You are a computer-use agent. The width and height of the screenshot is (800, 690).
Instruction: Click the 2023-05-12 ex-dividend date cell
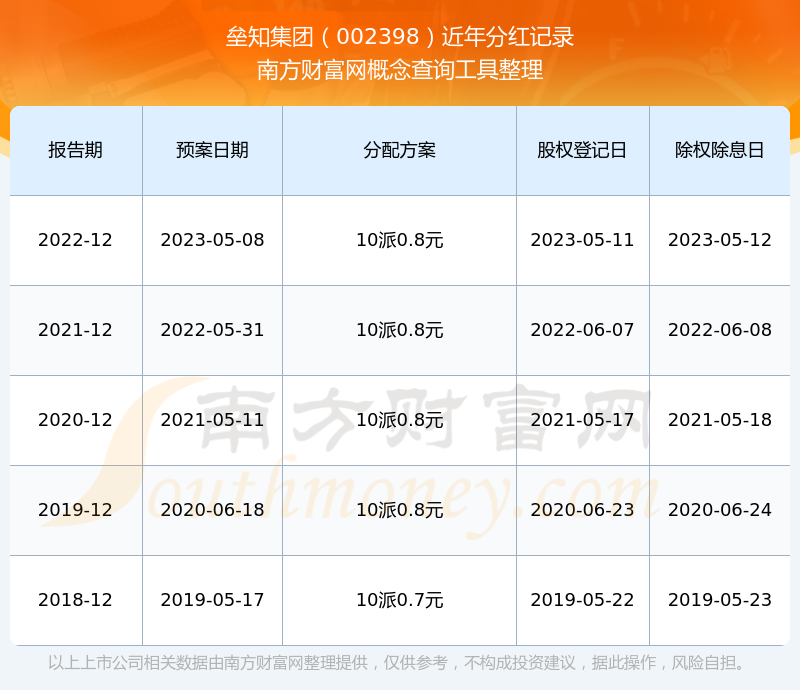tap(719, 240)
